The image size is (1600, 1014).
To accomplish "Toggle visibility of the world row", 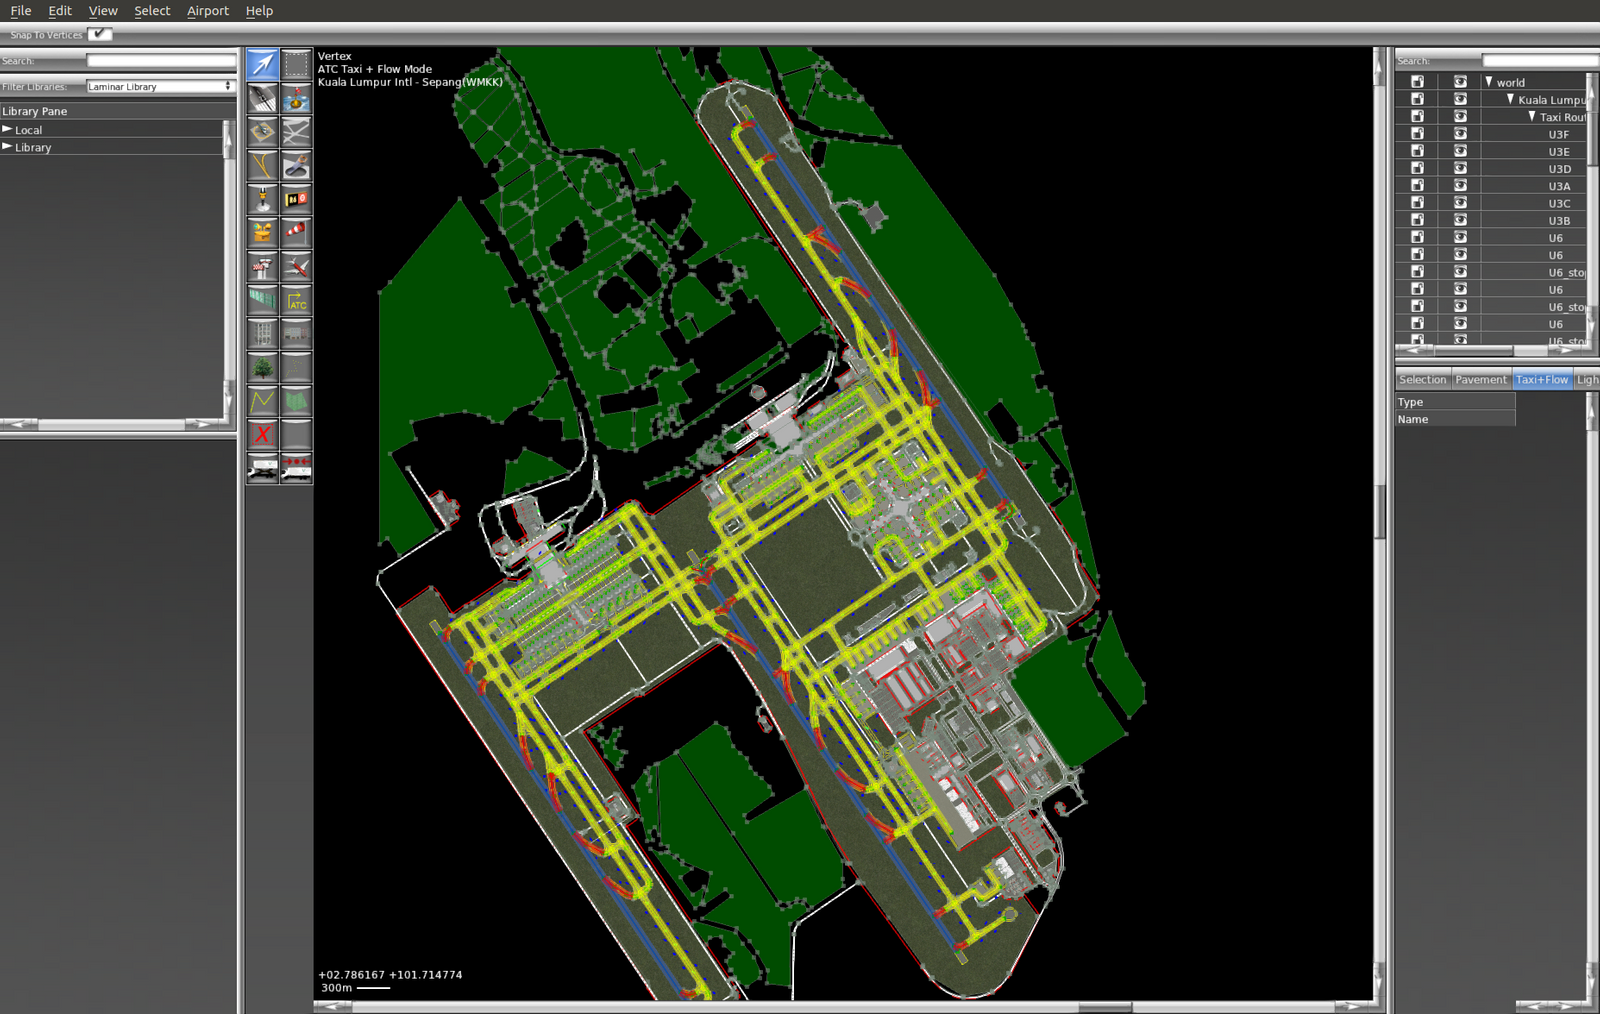I will [x=1460, y=82].
